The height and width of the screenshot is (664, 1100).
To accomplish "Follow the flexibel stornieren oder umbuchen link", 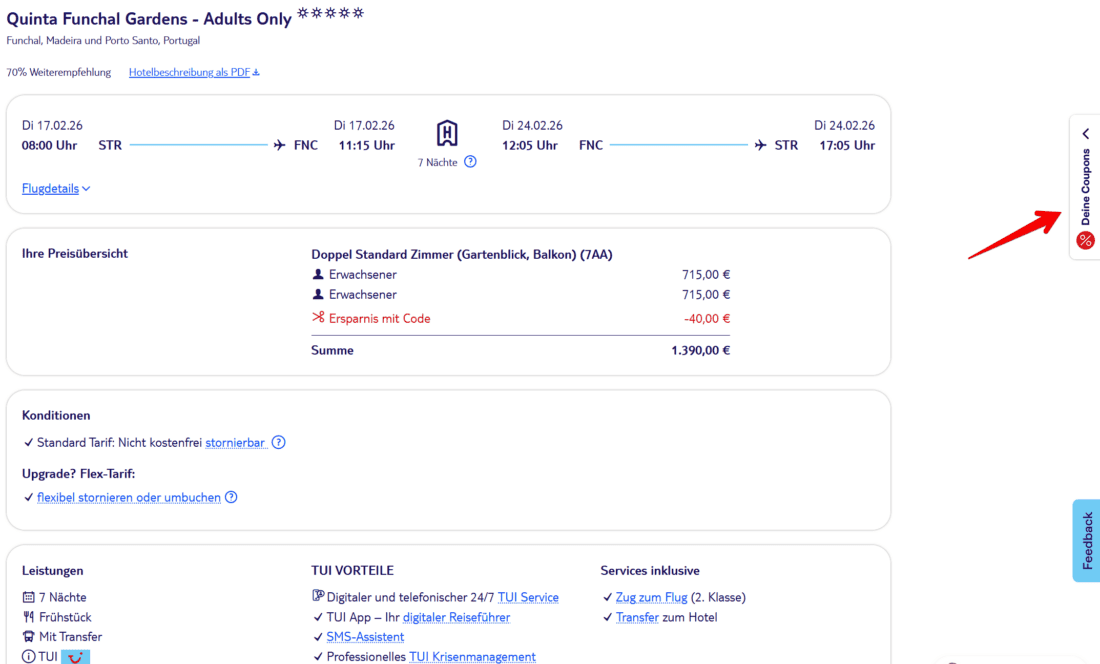I will point(129,497).
